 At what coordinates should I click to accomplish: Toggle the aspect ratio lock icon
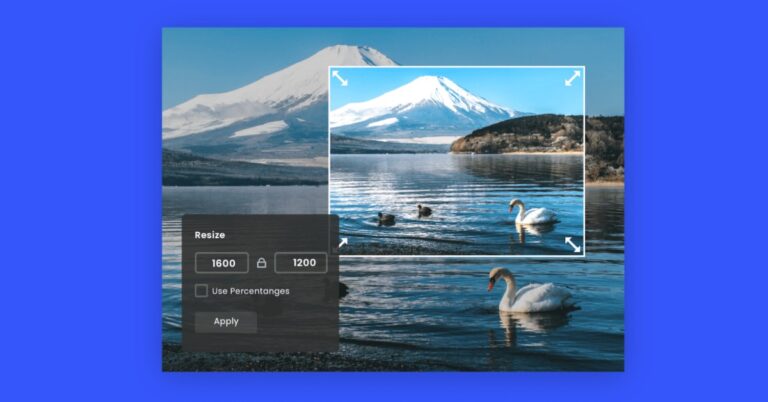click(261, 263)
